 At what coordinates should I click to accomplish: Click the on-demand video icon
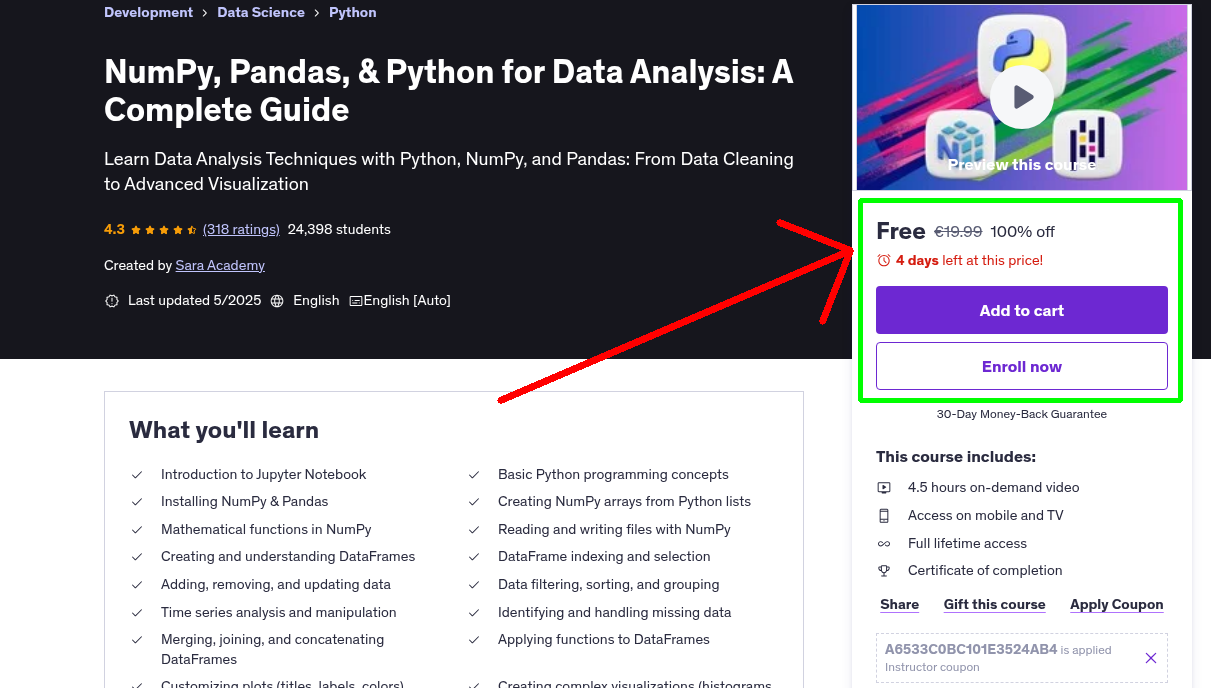point(884,488)
